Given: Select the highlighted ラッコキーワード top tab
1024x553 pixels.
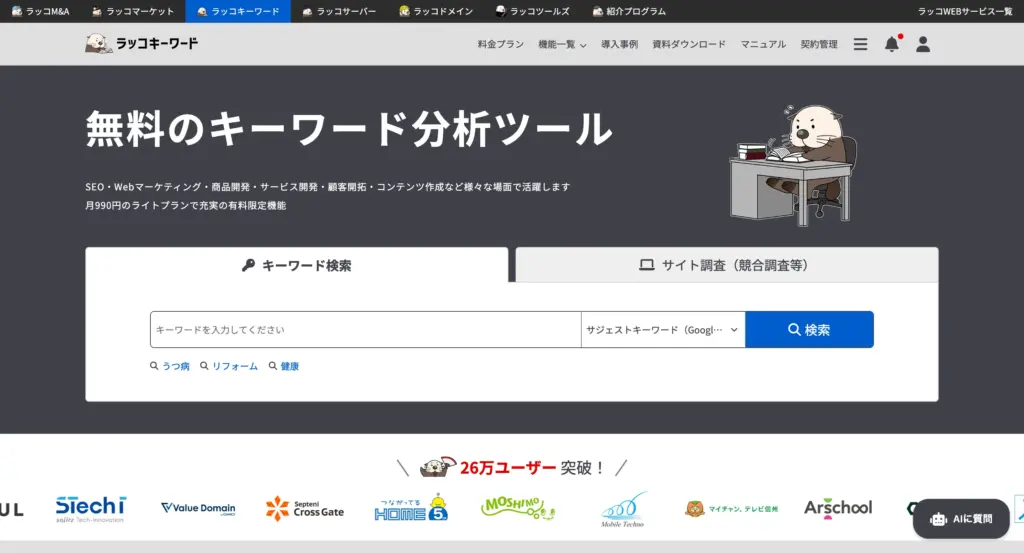Looking at the screenshot, I should [238, 11].
